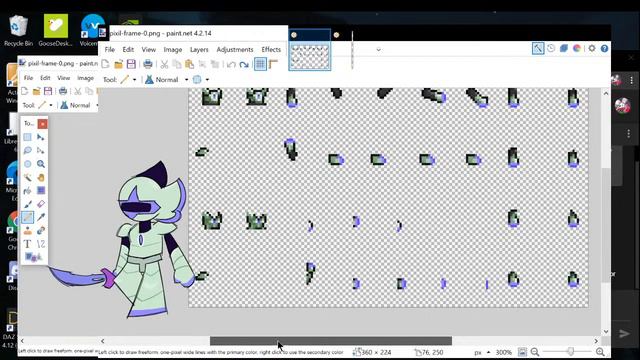This screenshot has height=360, width=640.
Task: Select the Rectangle Select tool
Action: coord(27,137)
